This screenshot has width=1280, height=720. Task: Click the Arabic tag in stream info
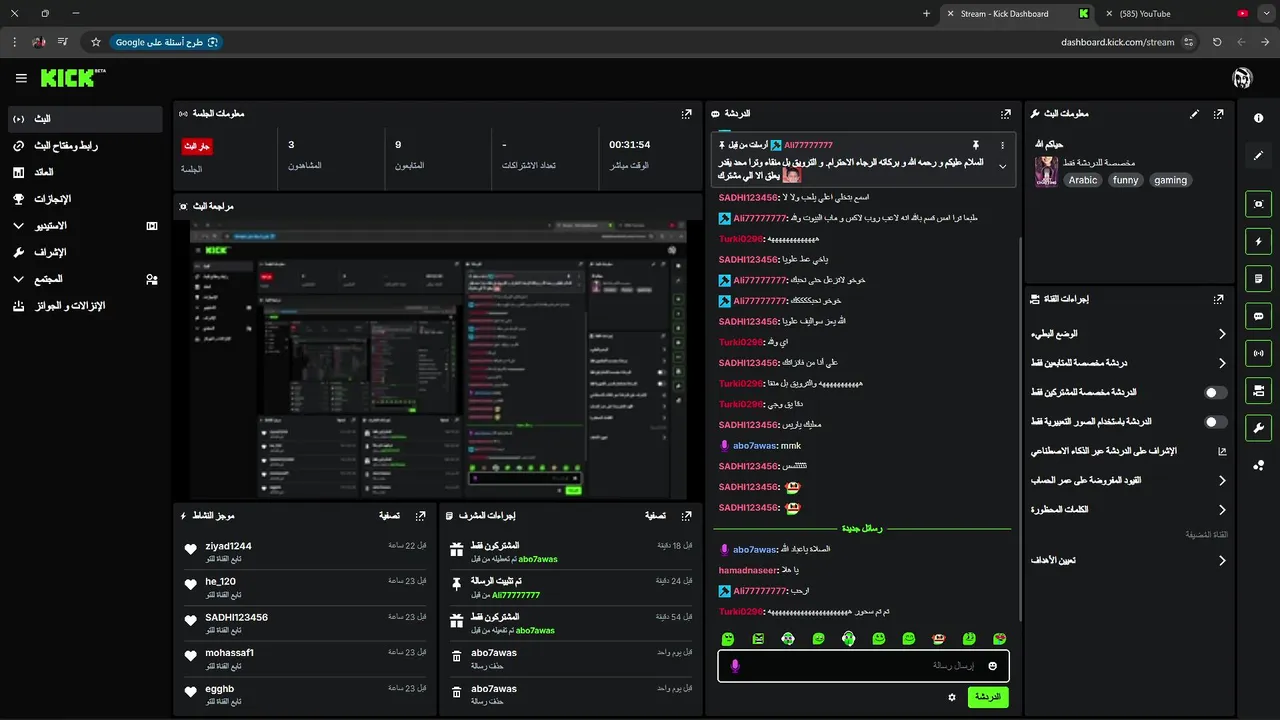(x=1083, y=180)
